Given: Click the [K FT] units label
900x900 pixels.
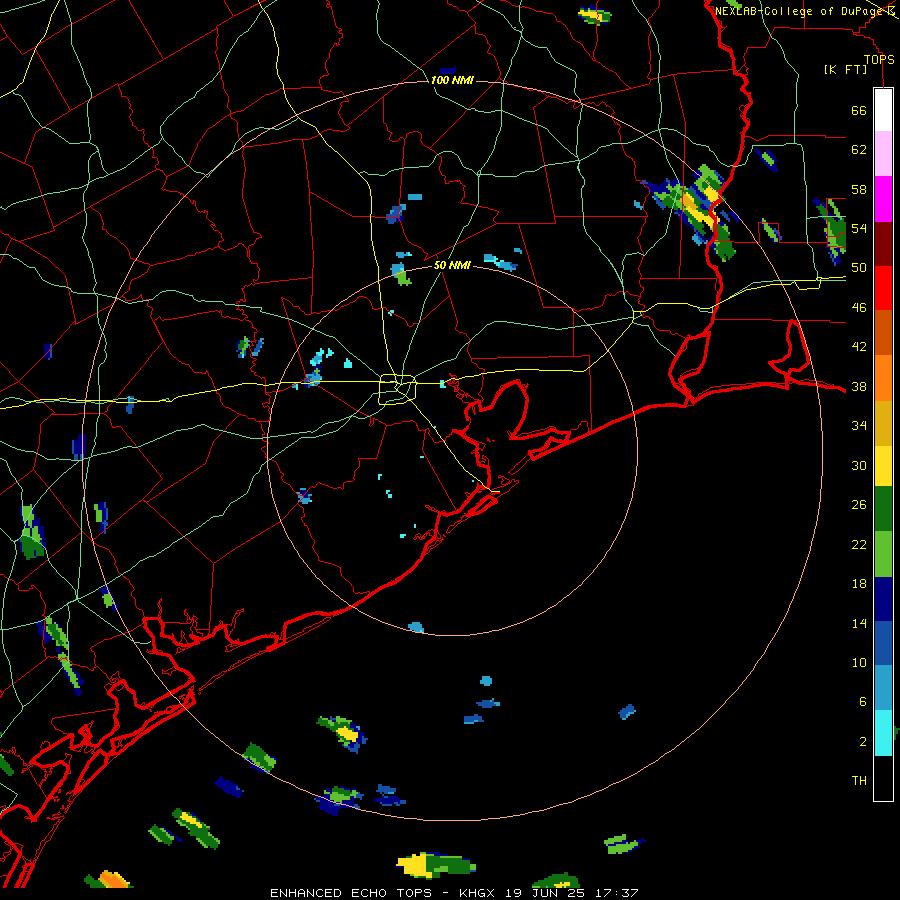Looking at the screenshot, I should coord(845,70).
